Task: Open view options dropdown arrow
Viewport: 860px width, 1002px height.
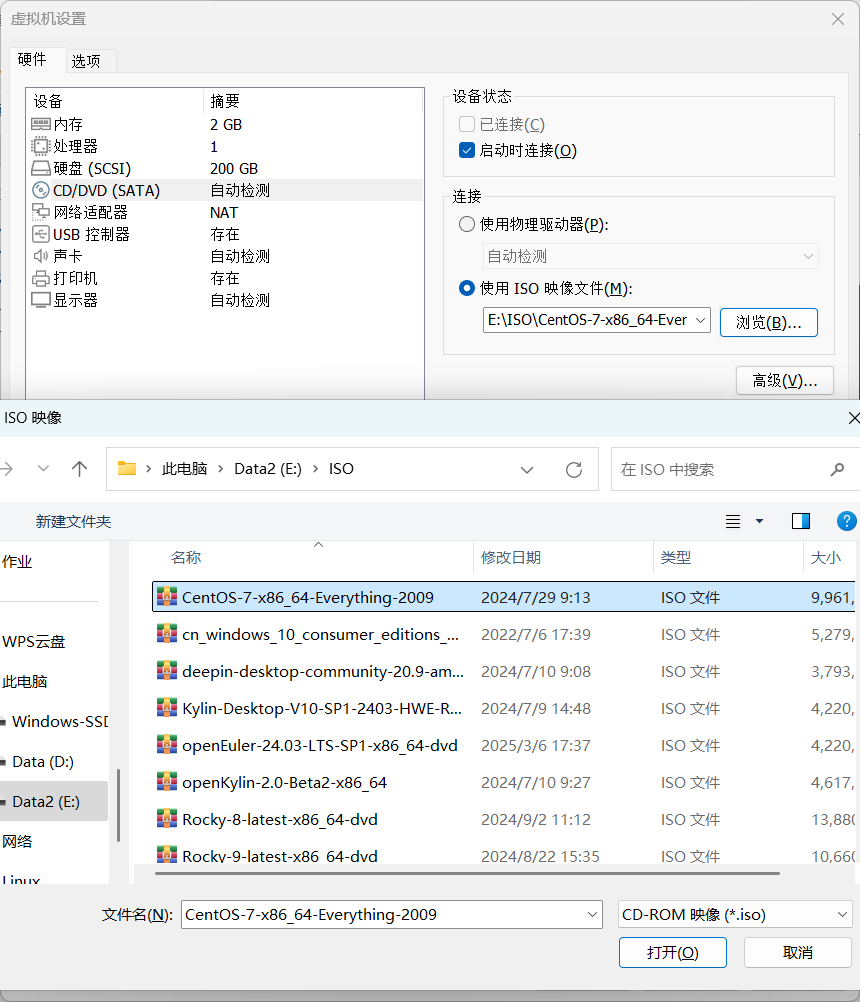Action: pyautogui.click(x=759, y=521)
